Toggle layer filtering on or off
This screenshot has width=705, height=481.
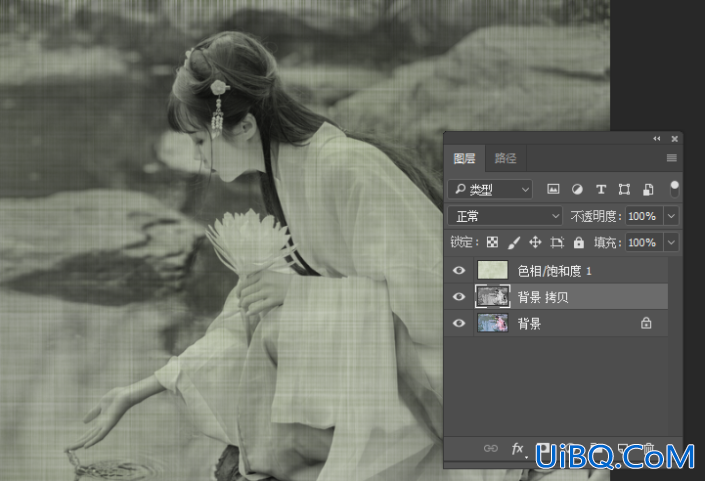click(674, 189)
